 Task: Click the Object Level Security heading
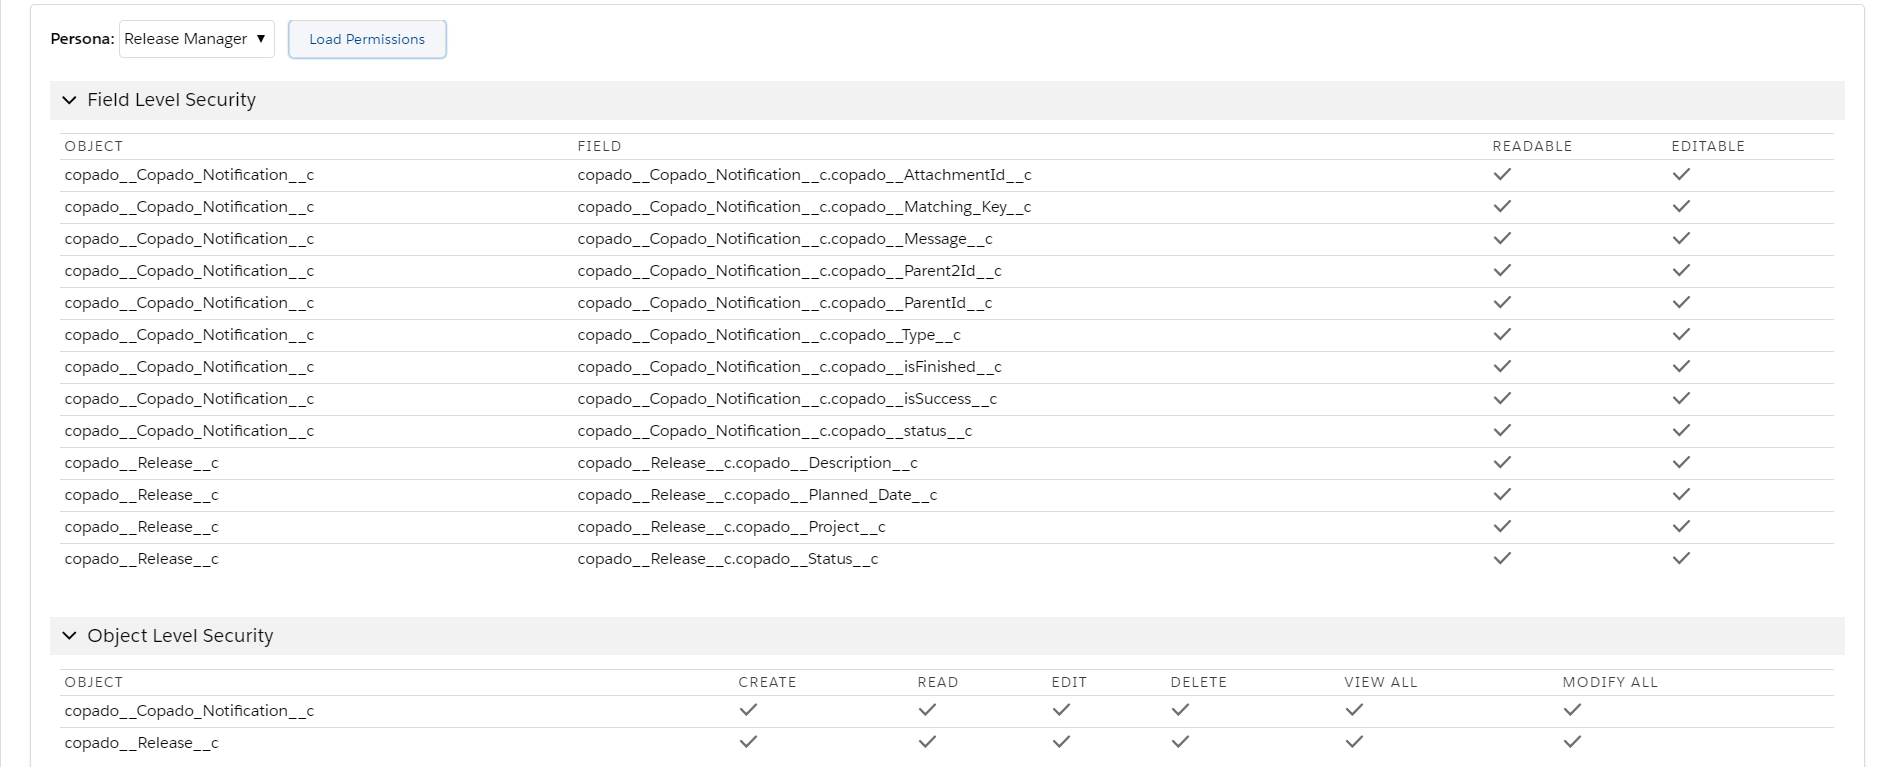click(x=180, y=636)
